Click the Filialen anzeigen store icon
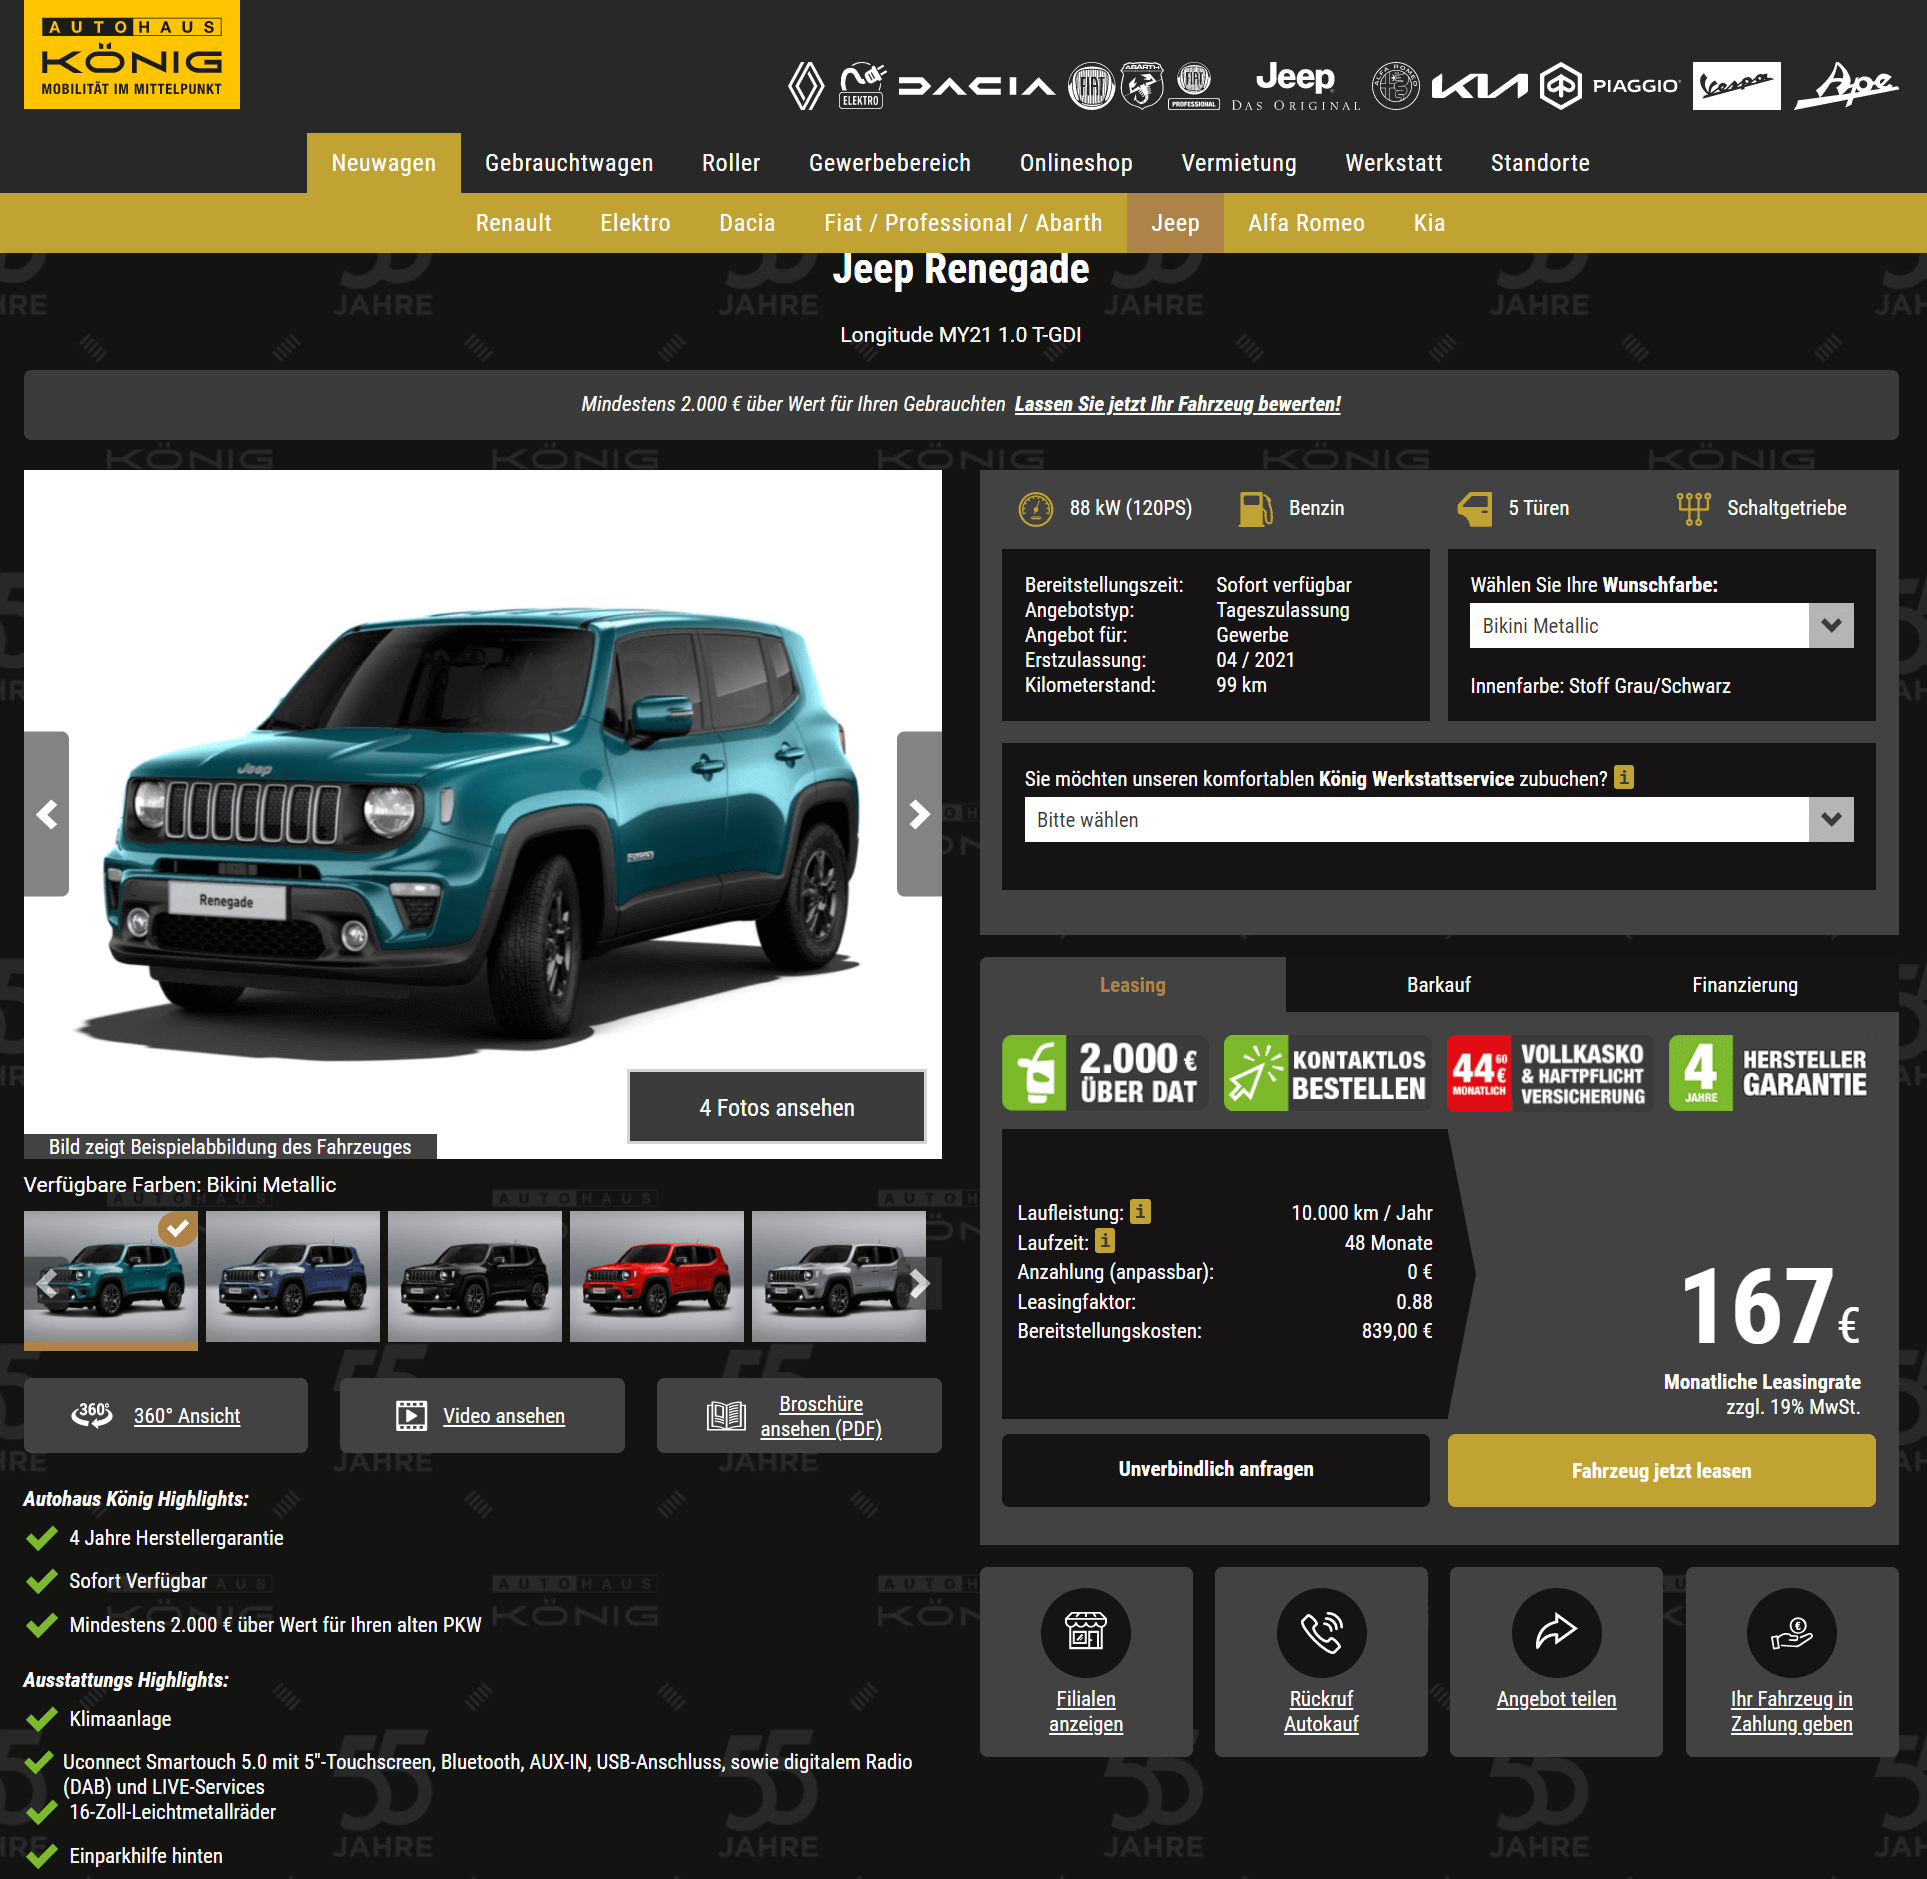The width and height of the screenshot is (1927, 1879). pos(1086,1632)
